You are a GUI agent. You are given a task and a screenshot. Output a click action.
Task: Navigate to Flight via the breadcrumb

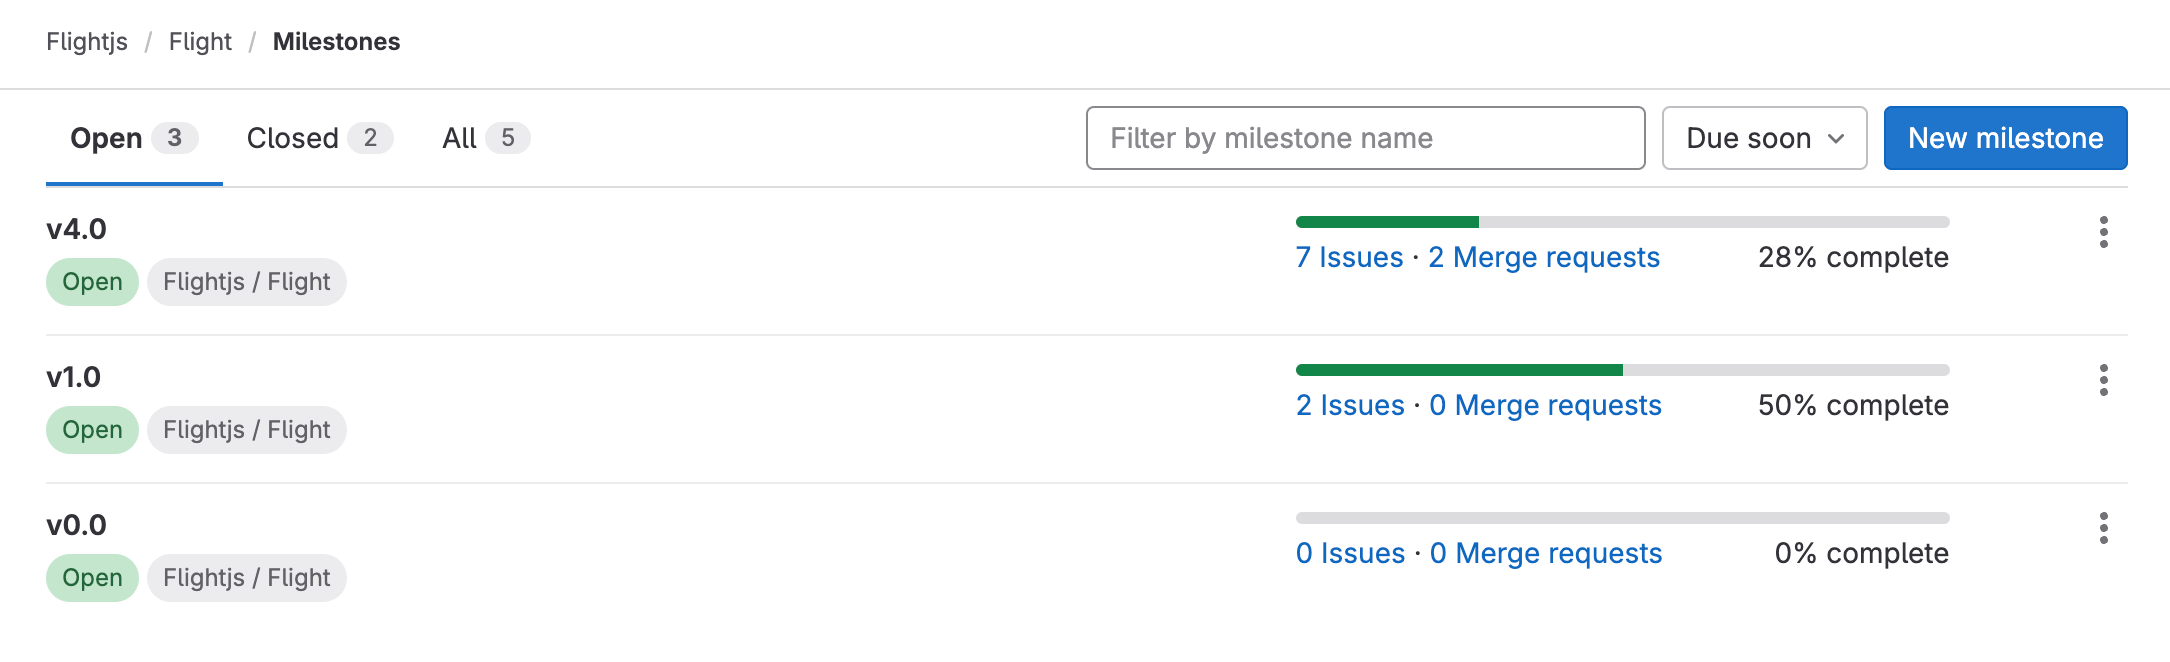click(200, 42)
